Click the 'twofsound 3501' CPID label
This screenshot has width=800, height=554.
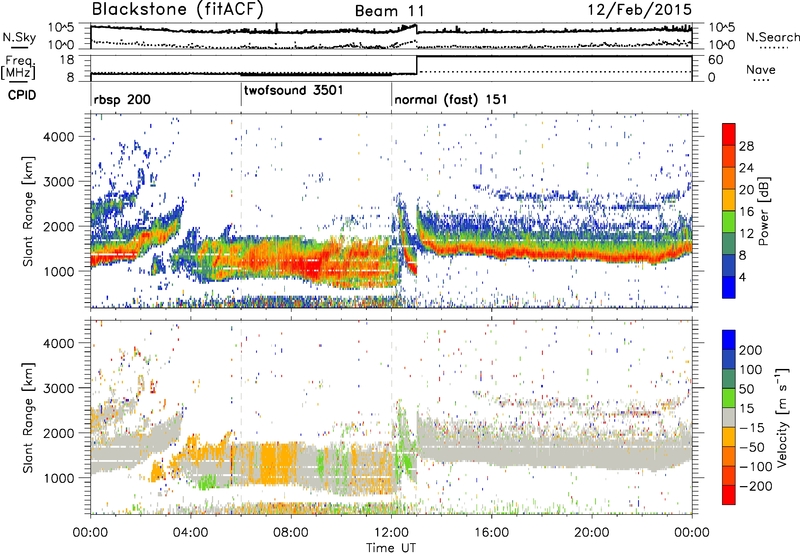(x=293, y=91)
